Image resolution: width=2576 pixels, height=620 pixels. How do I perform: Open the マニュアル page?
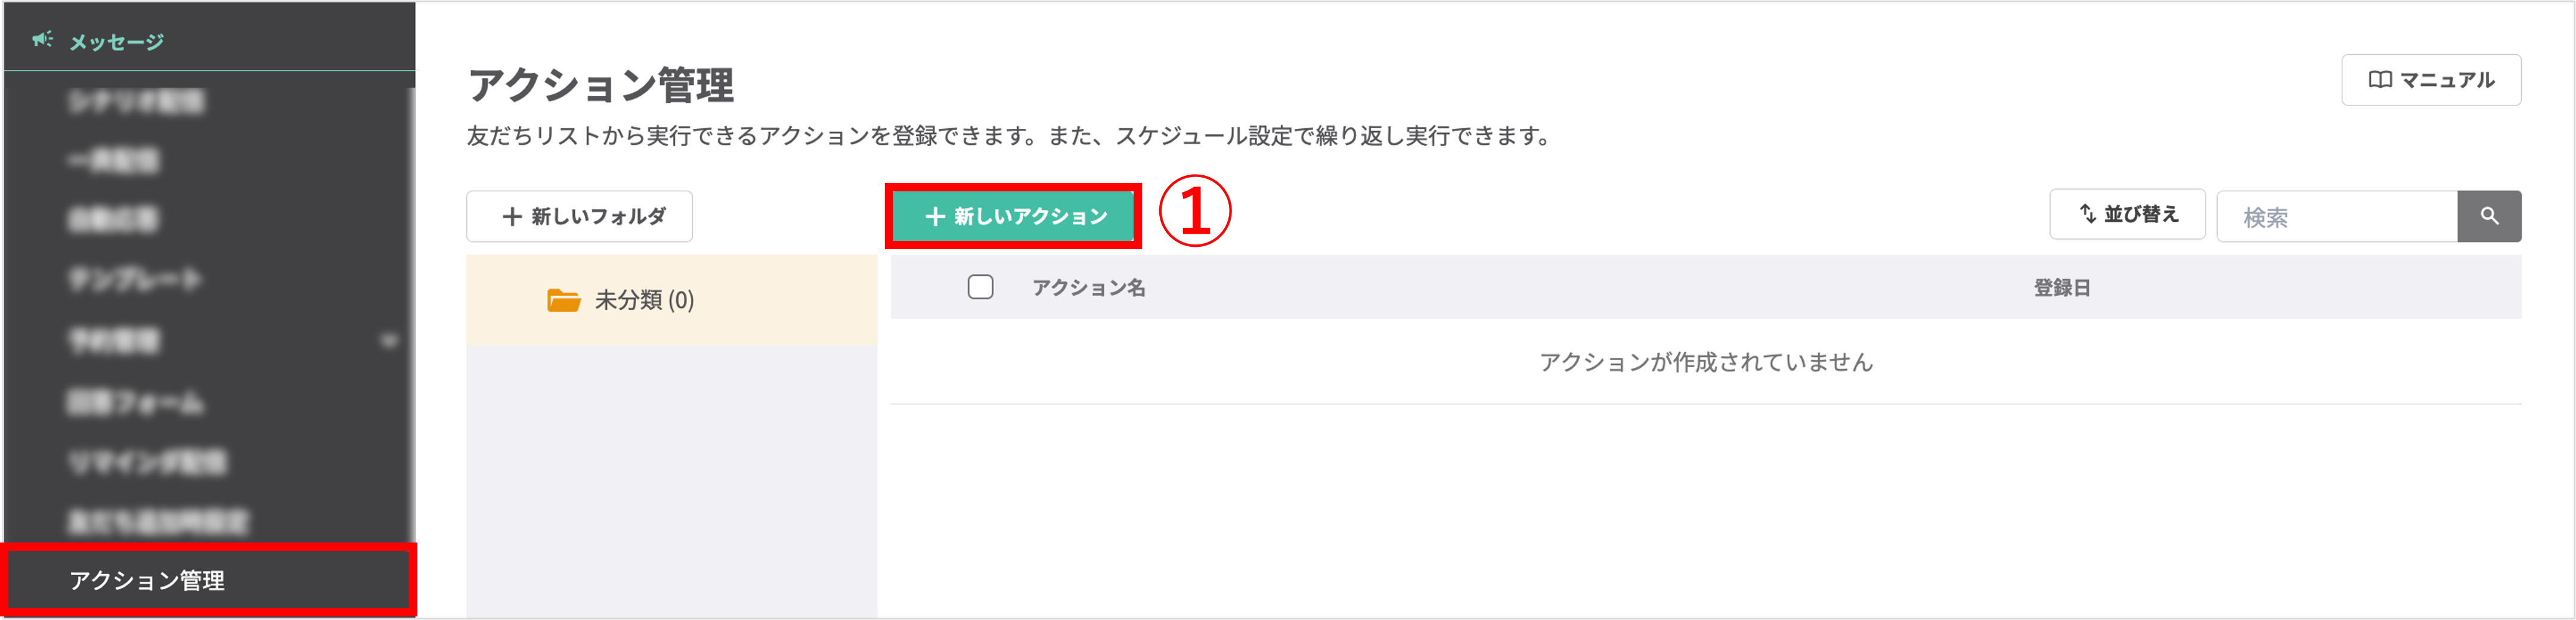coord(2431,80)
